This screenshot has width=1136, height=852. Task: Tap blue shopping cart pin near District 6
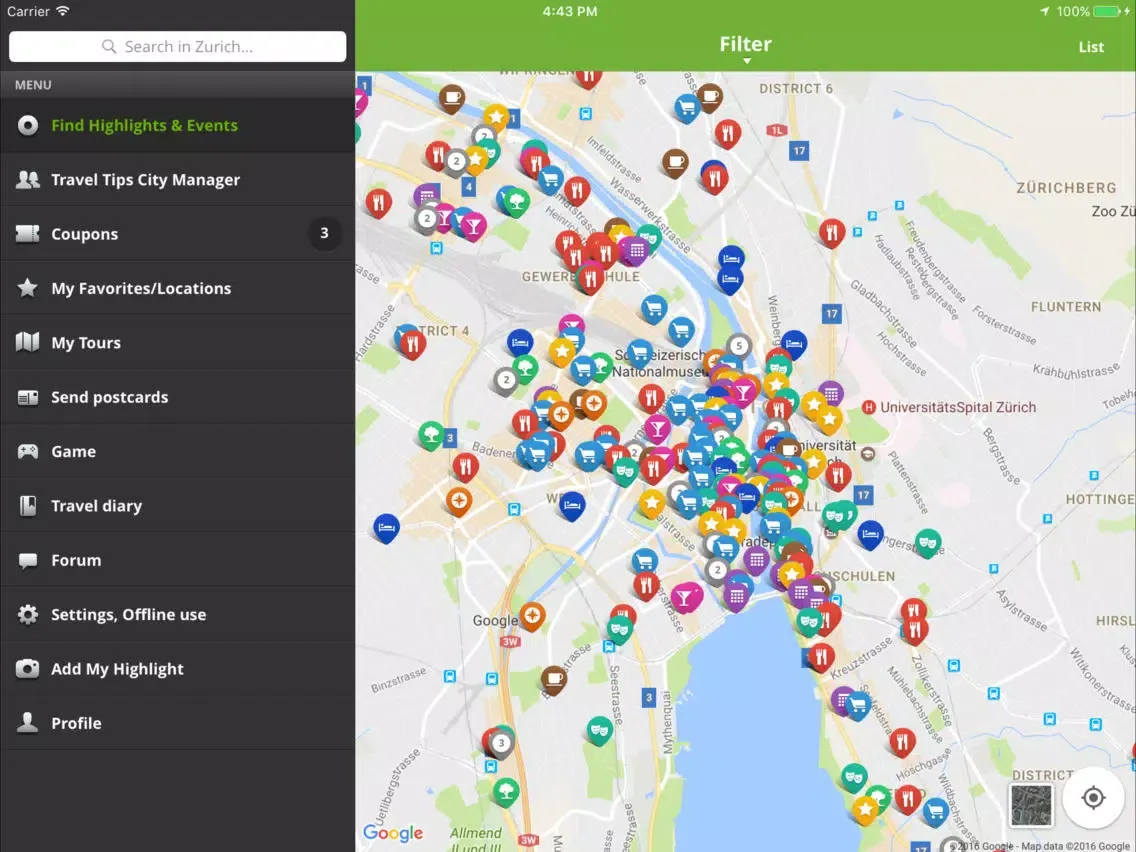(x=688, y=109)
